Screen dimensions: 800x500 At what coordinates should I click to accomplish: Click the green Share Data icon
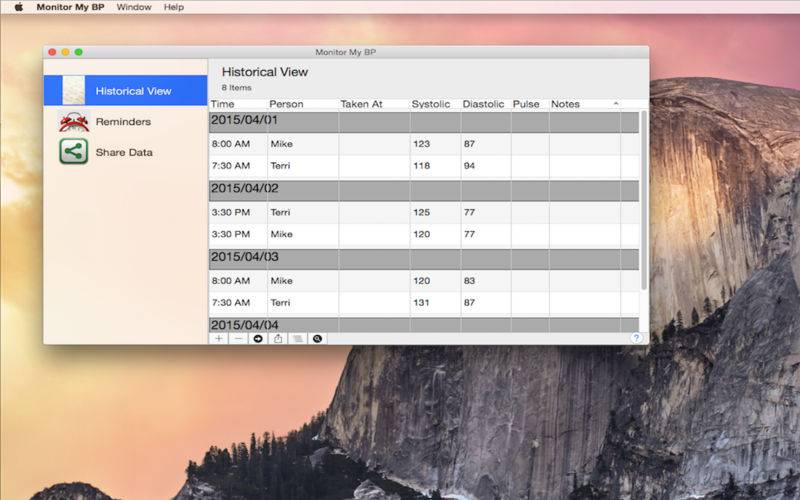pyautogui.click(x=74, y=152)
